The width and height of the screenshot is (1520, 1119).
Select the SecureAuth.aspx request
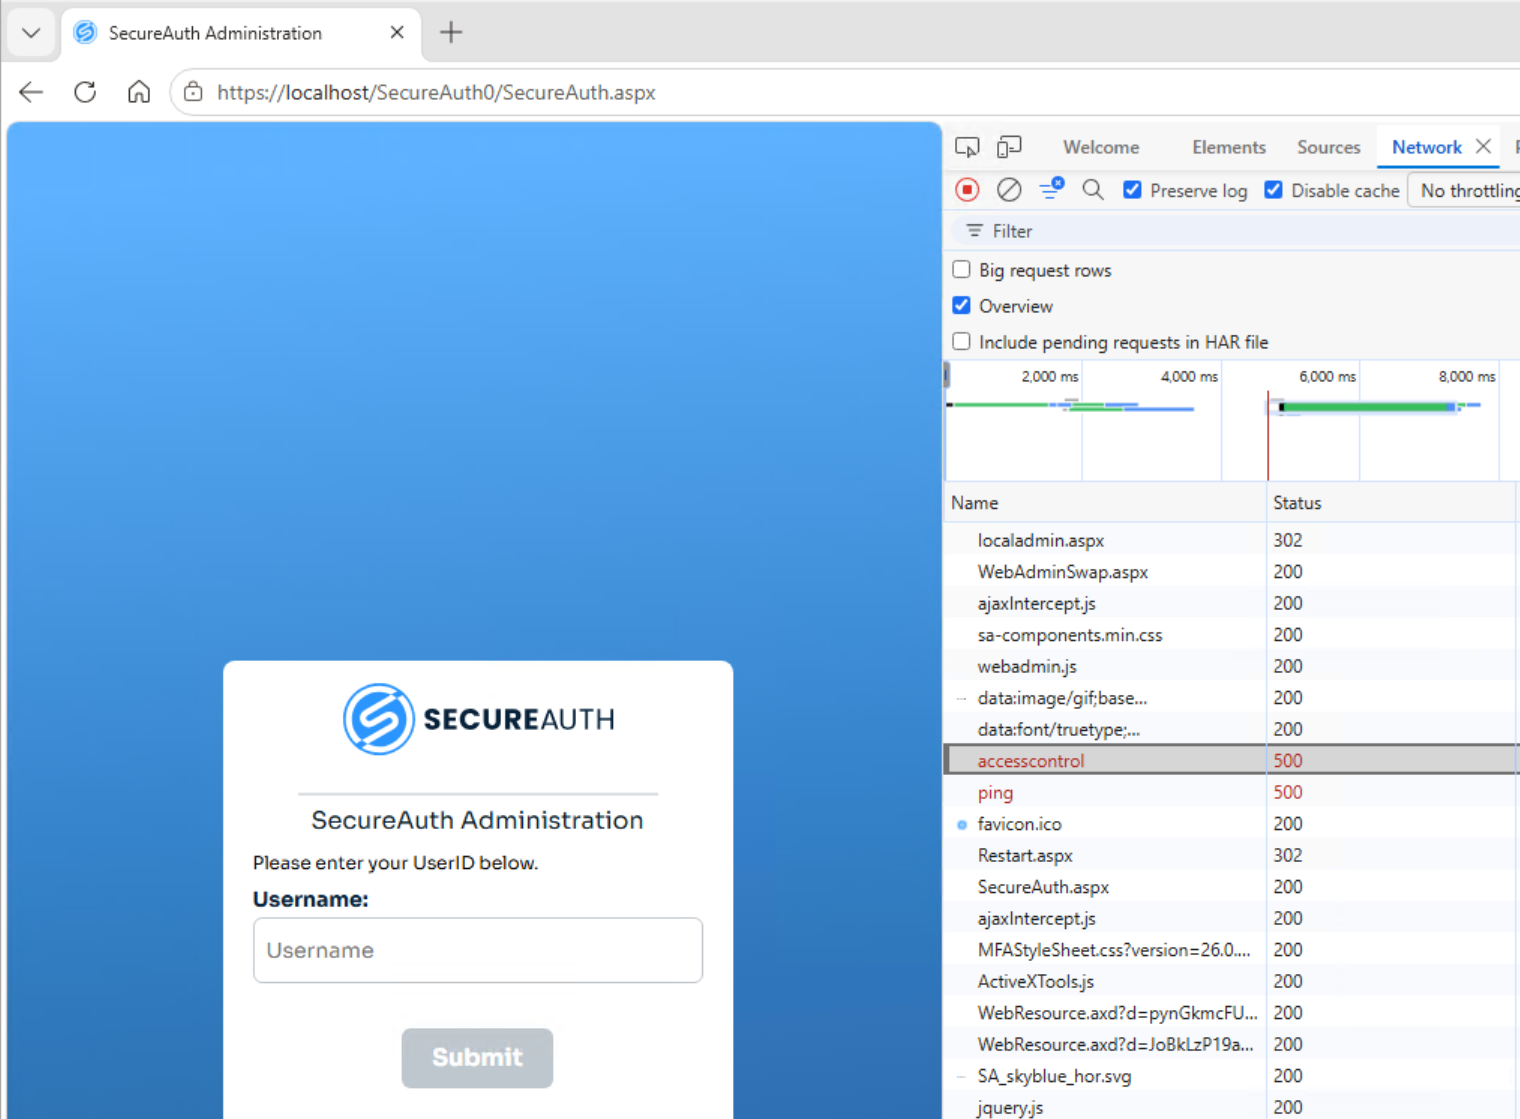(x=1042, y=887)
